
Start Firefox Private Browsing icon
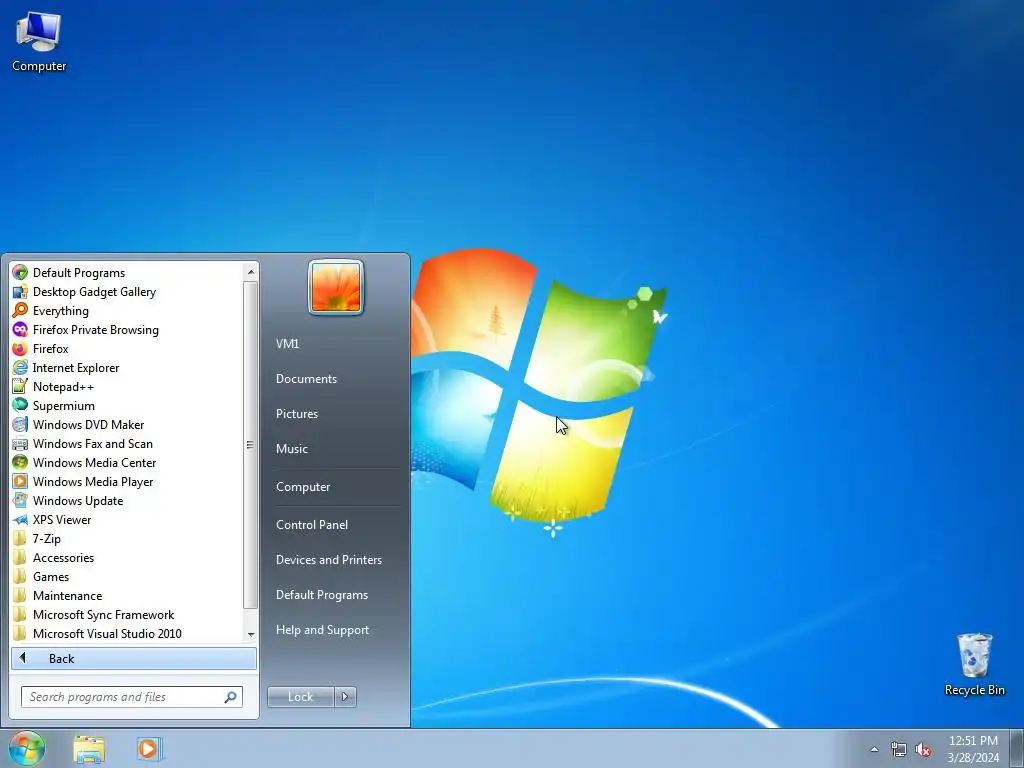[20, 329]
